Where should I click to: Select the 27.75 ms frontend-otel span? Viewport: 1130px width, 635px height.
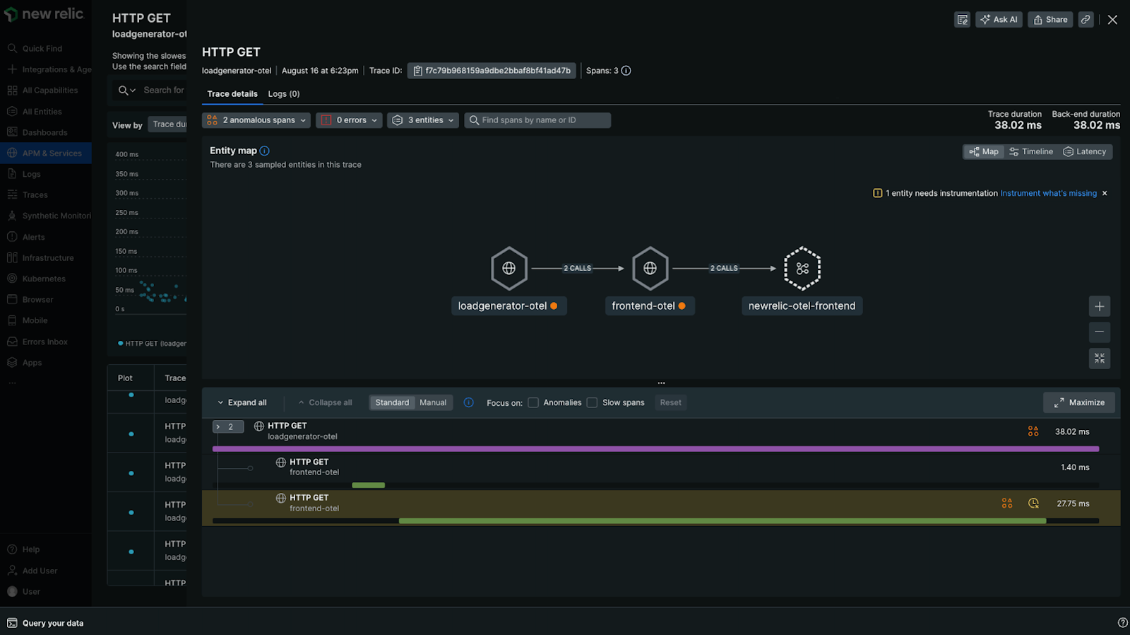(x=661, y=508)
